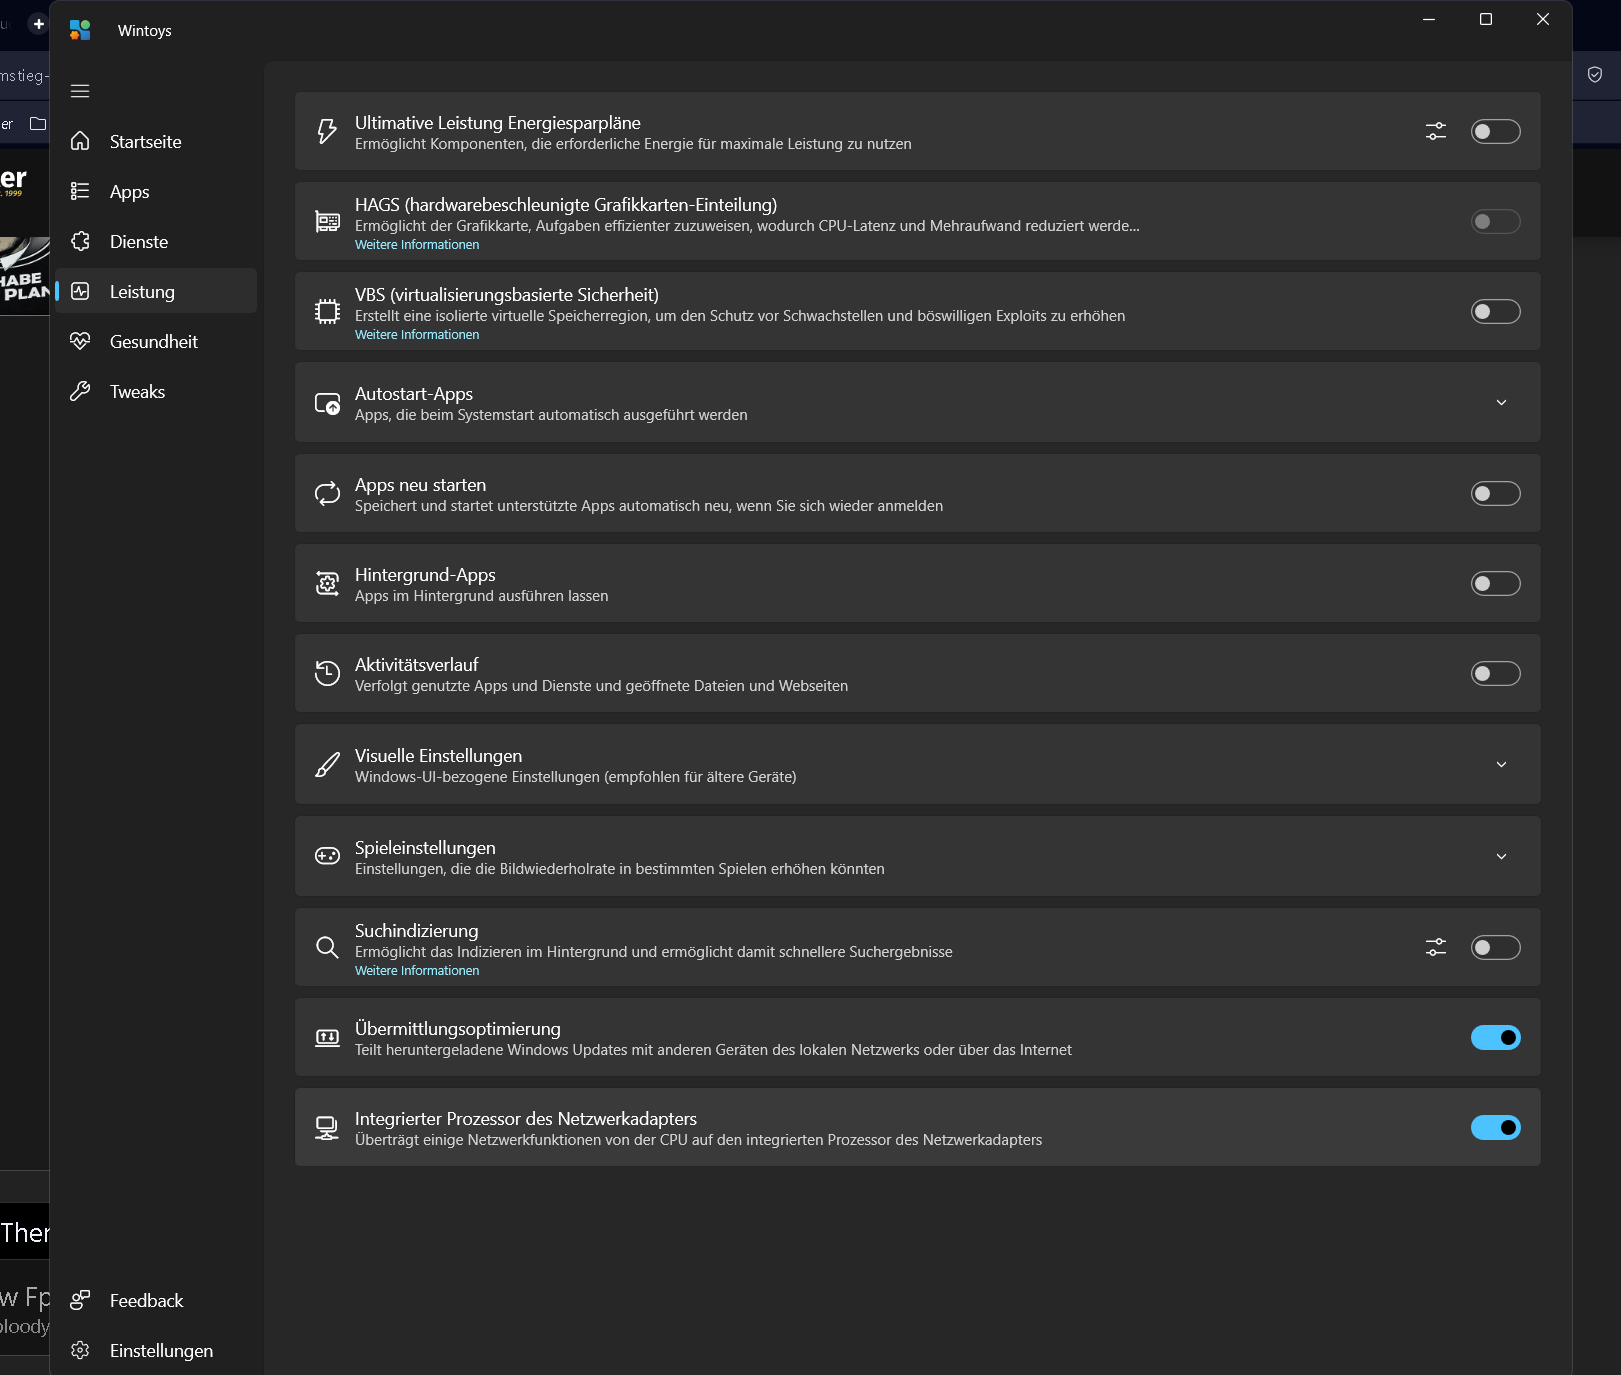Turn on Hintergrund-Apps toggle

[x=1495, y=583]
